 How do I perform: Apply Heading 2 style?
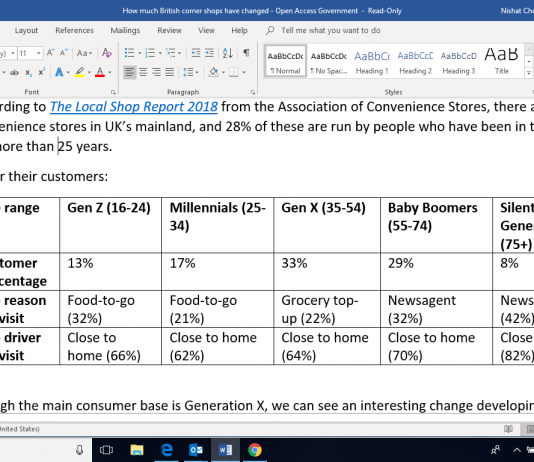click(415, 62)
